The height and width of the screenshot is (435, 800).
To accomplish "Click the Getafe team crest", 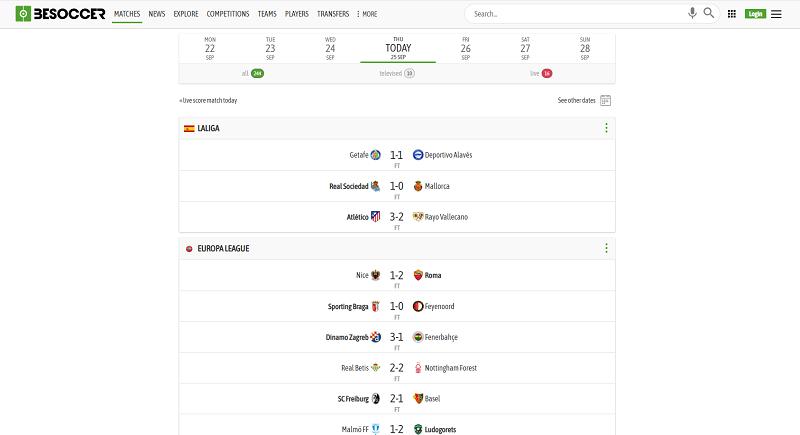I will pos(376,155).
